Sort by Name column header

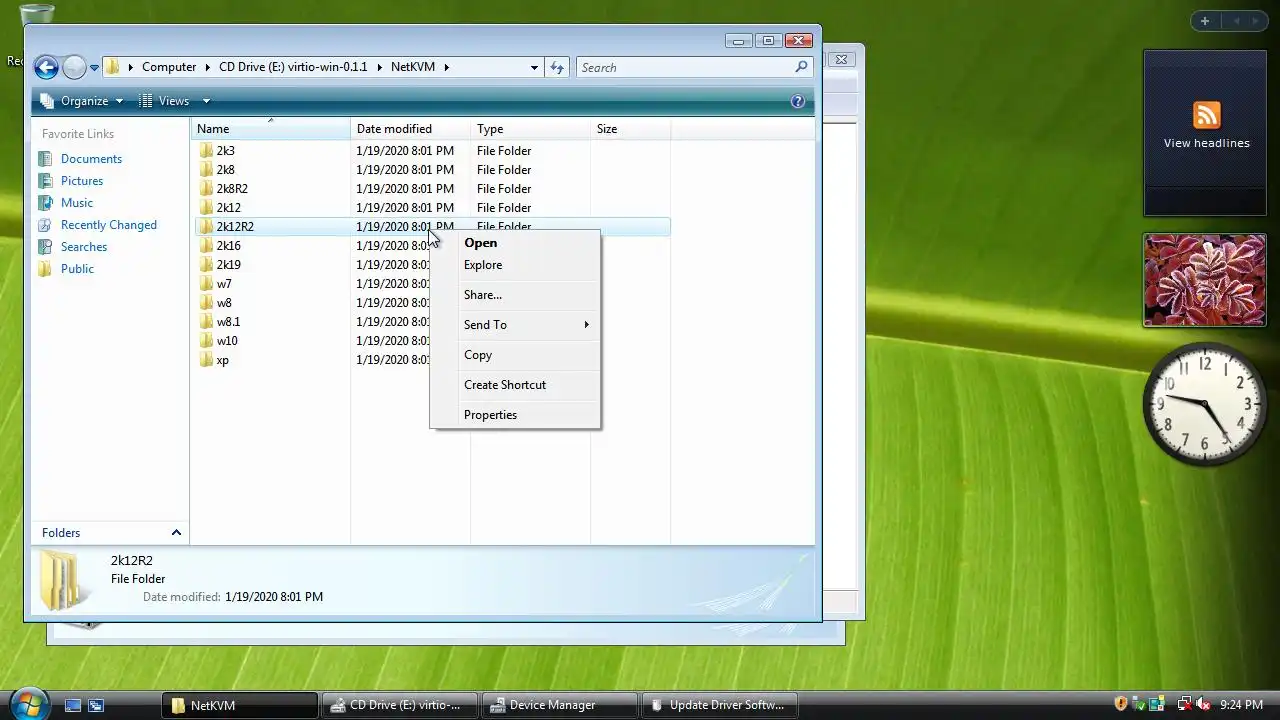270,129
